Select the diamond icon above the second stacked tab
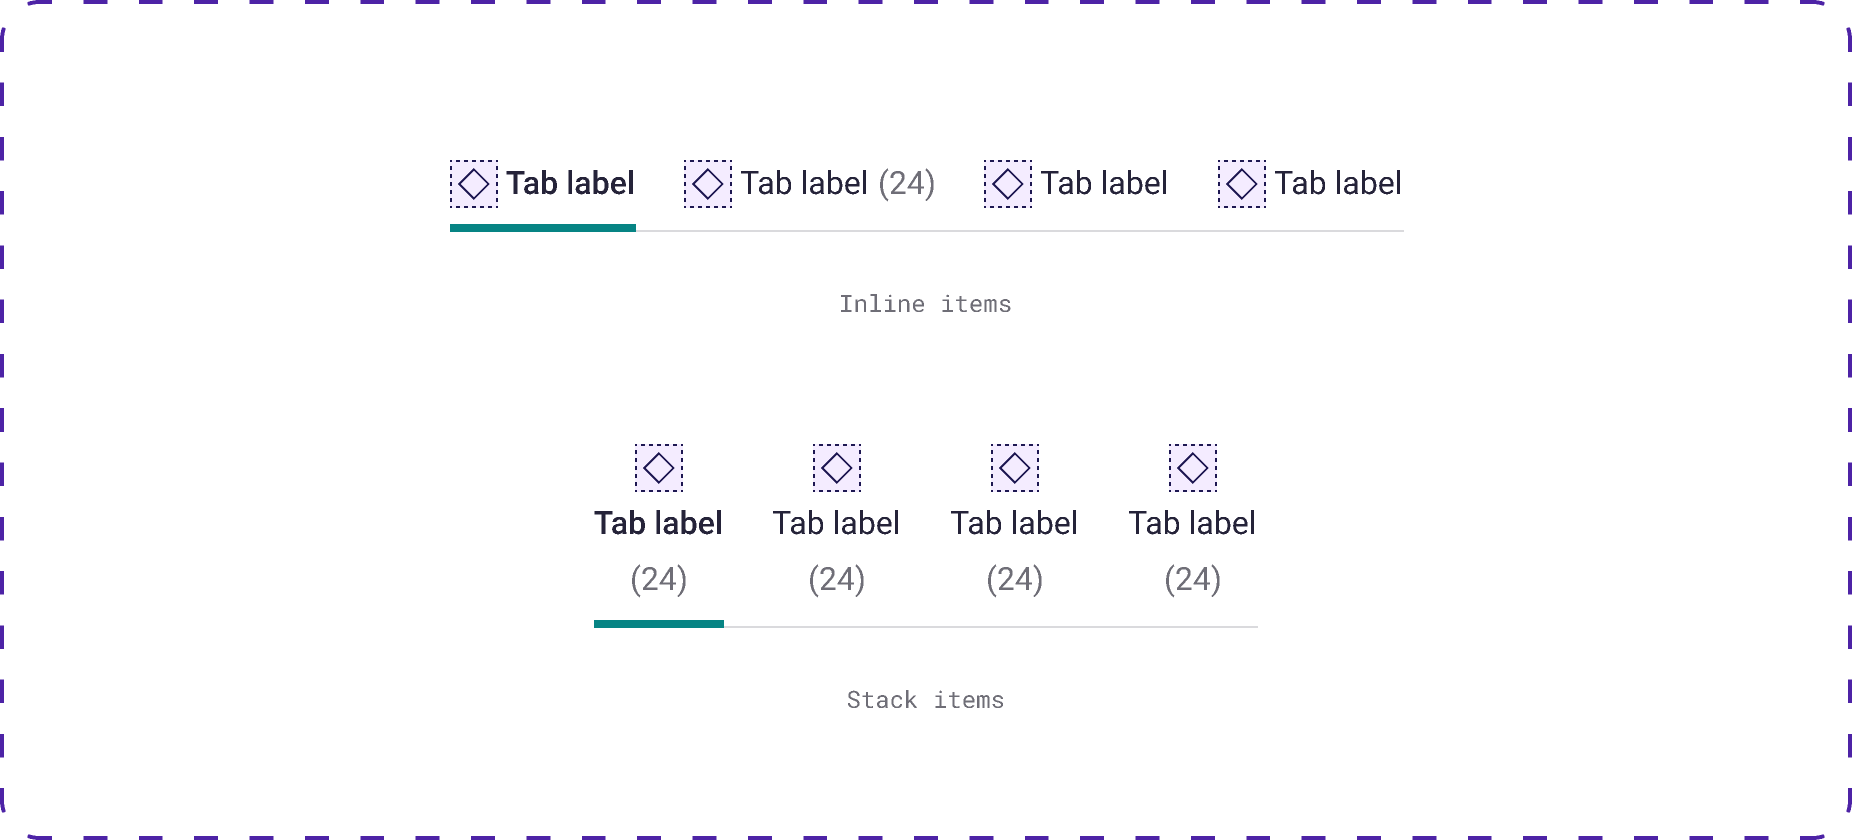Image resolution: width=1852 pixels, height=840 pixels. 836,467
